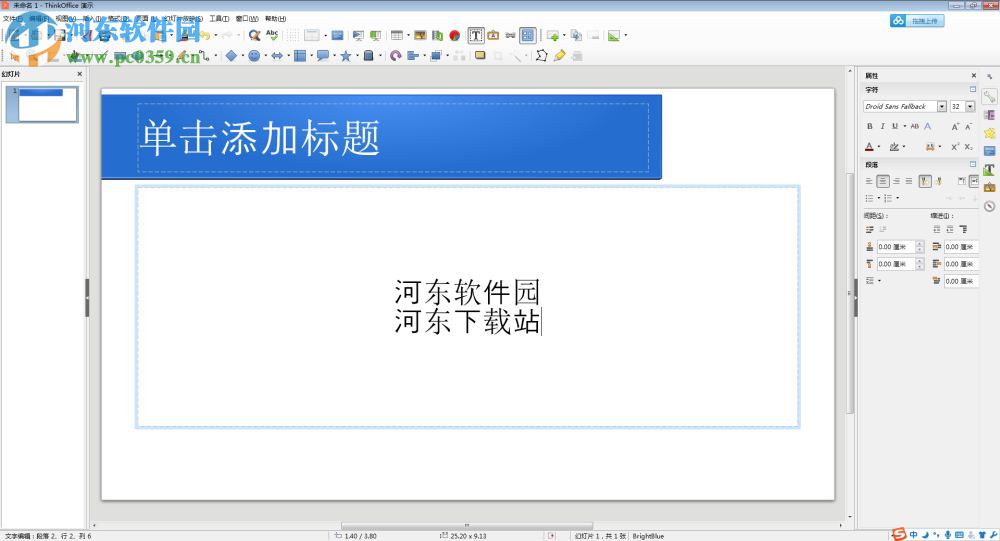Click the rotate object tool
Image resolution: width=1000 pixels, height=541 pixels.
coord(396,56)
